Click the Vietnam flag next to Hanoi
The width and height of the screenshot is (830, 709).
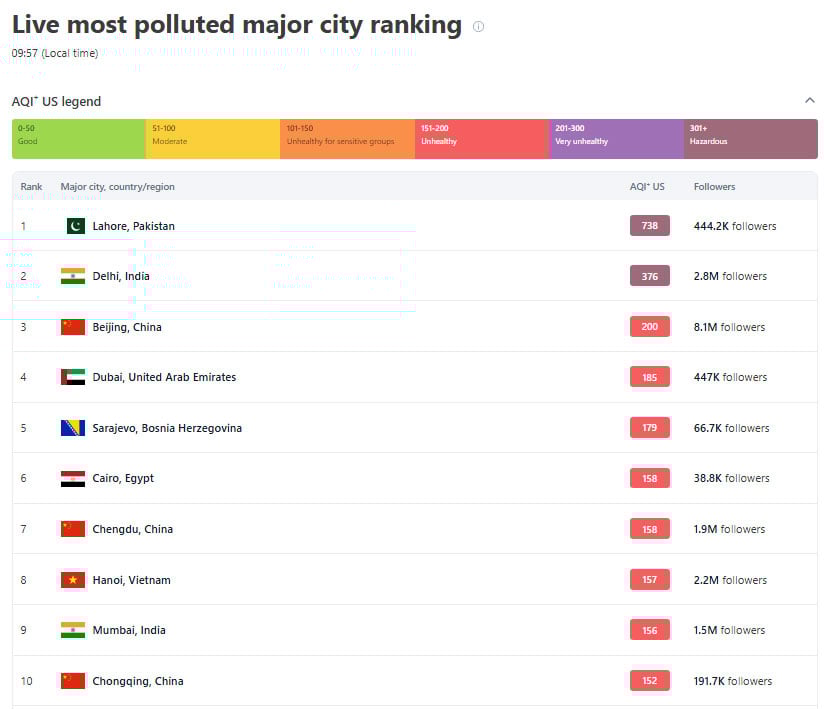coord(73,580)
